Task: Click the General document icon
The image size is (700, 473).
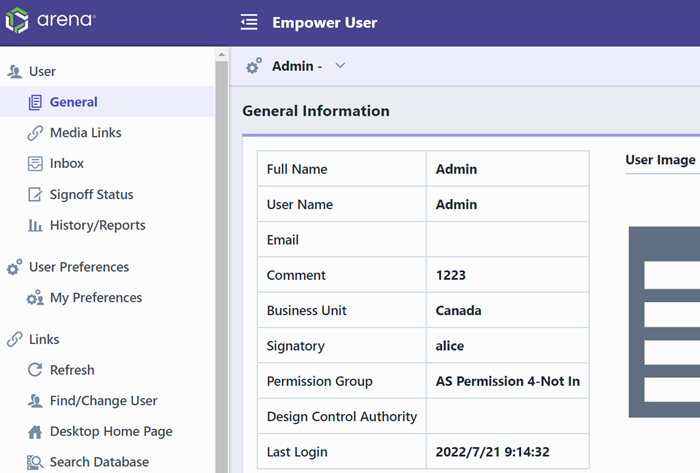Action: point(35,102)
